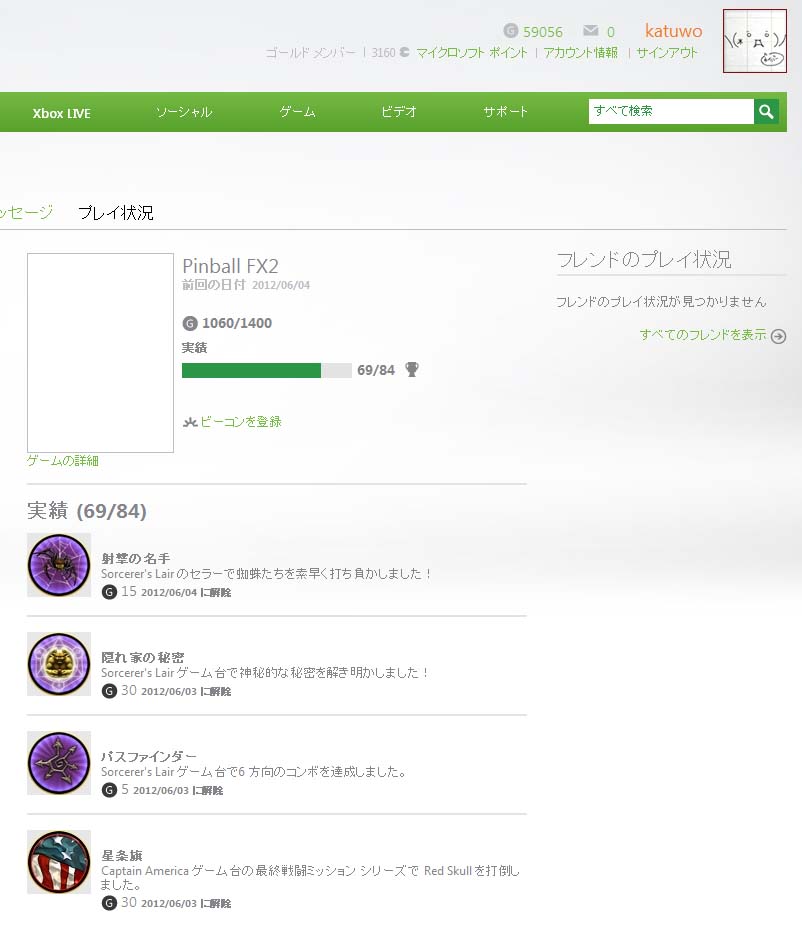
Task: Open the spider web achievement icon 射撃の名手
Action: tap(59, 565)
